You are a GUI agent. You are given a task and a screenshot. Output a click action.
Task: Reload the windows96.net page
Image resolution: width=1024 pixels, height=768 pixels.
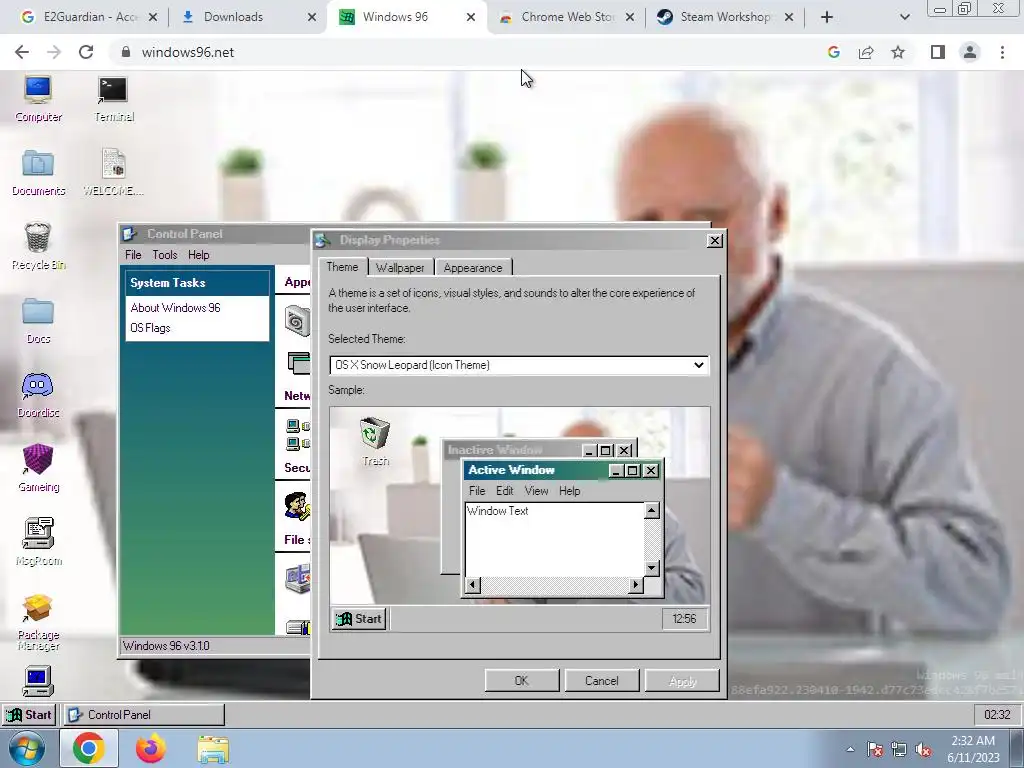pos(86,52)
